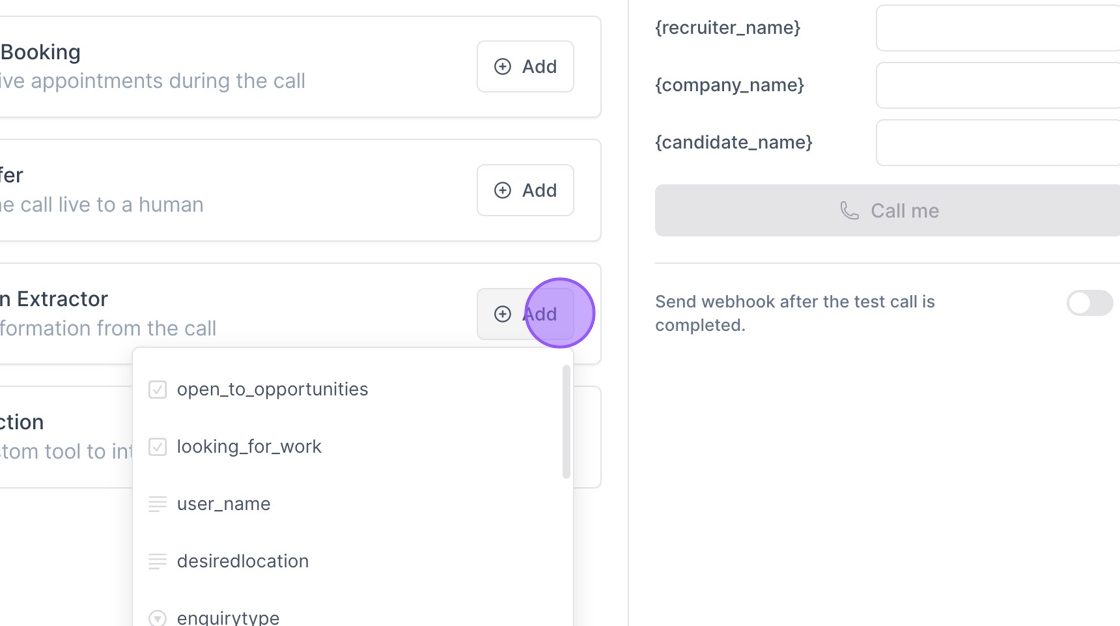The width and height of the screenshot is (1120, 626).
Task: Click the recruiter_name input field
Action: tap(998, 28)
